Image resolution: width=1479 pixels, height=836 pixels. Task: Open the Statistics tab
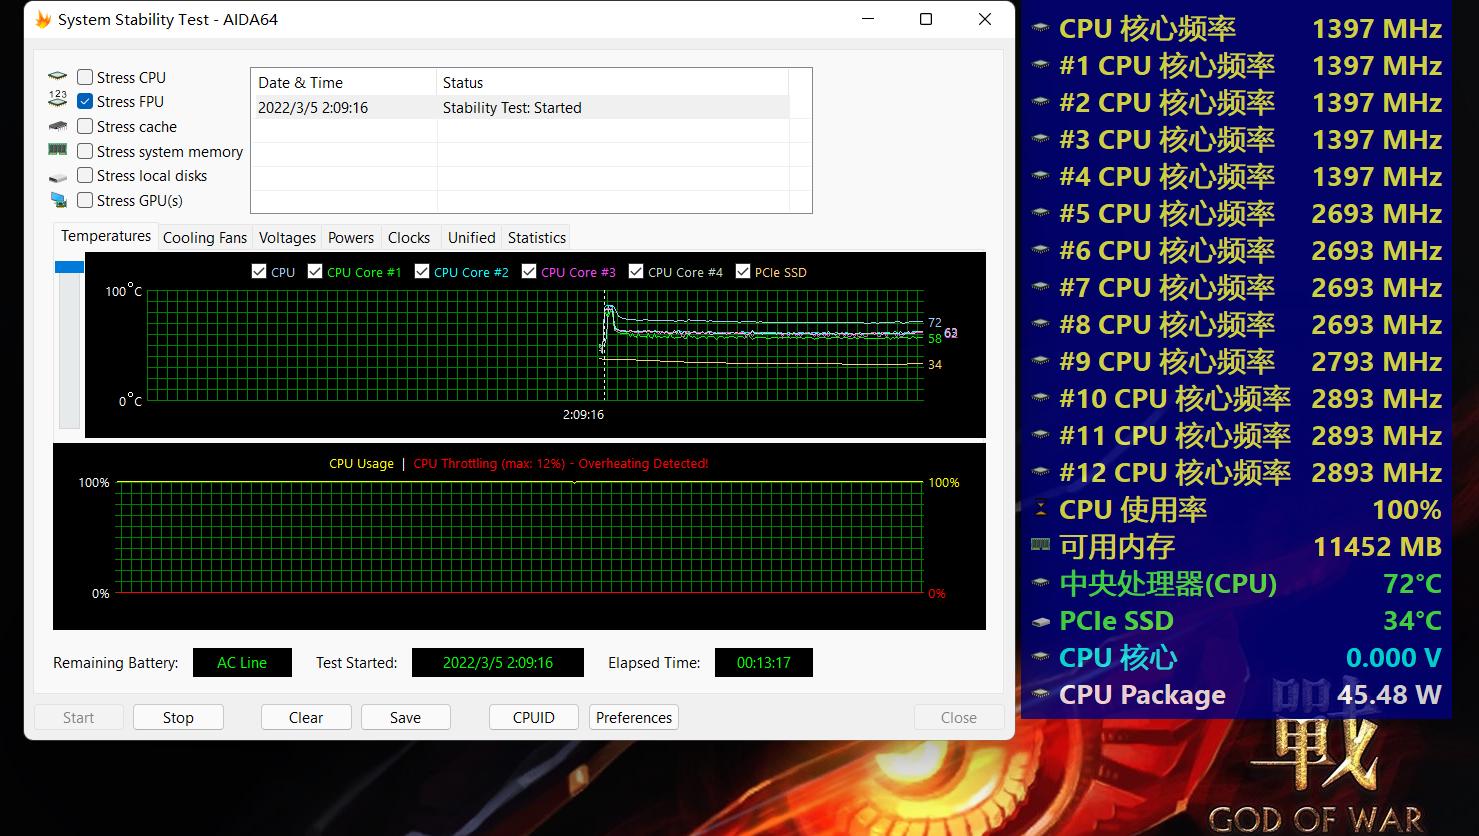pos(537,238)
